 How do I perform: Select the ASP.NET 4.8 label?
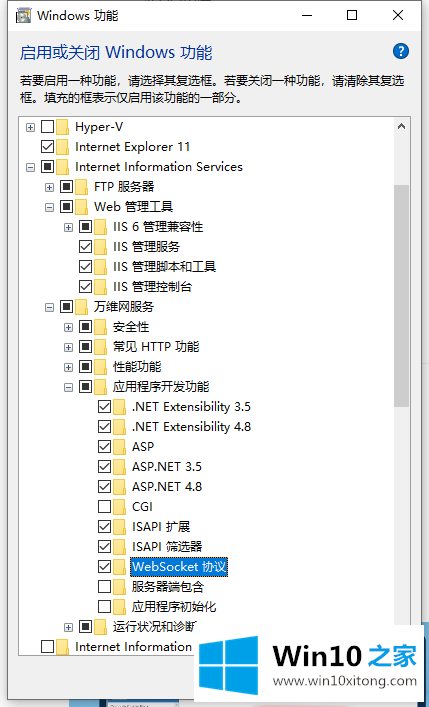click(x=167, y=487)
